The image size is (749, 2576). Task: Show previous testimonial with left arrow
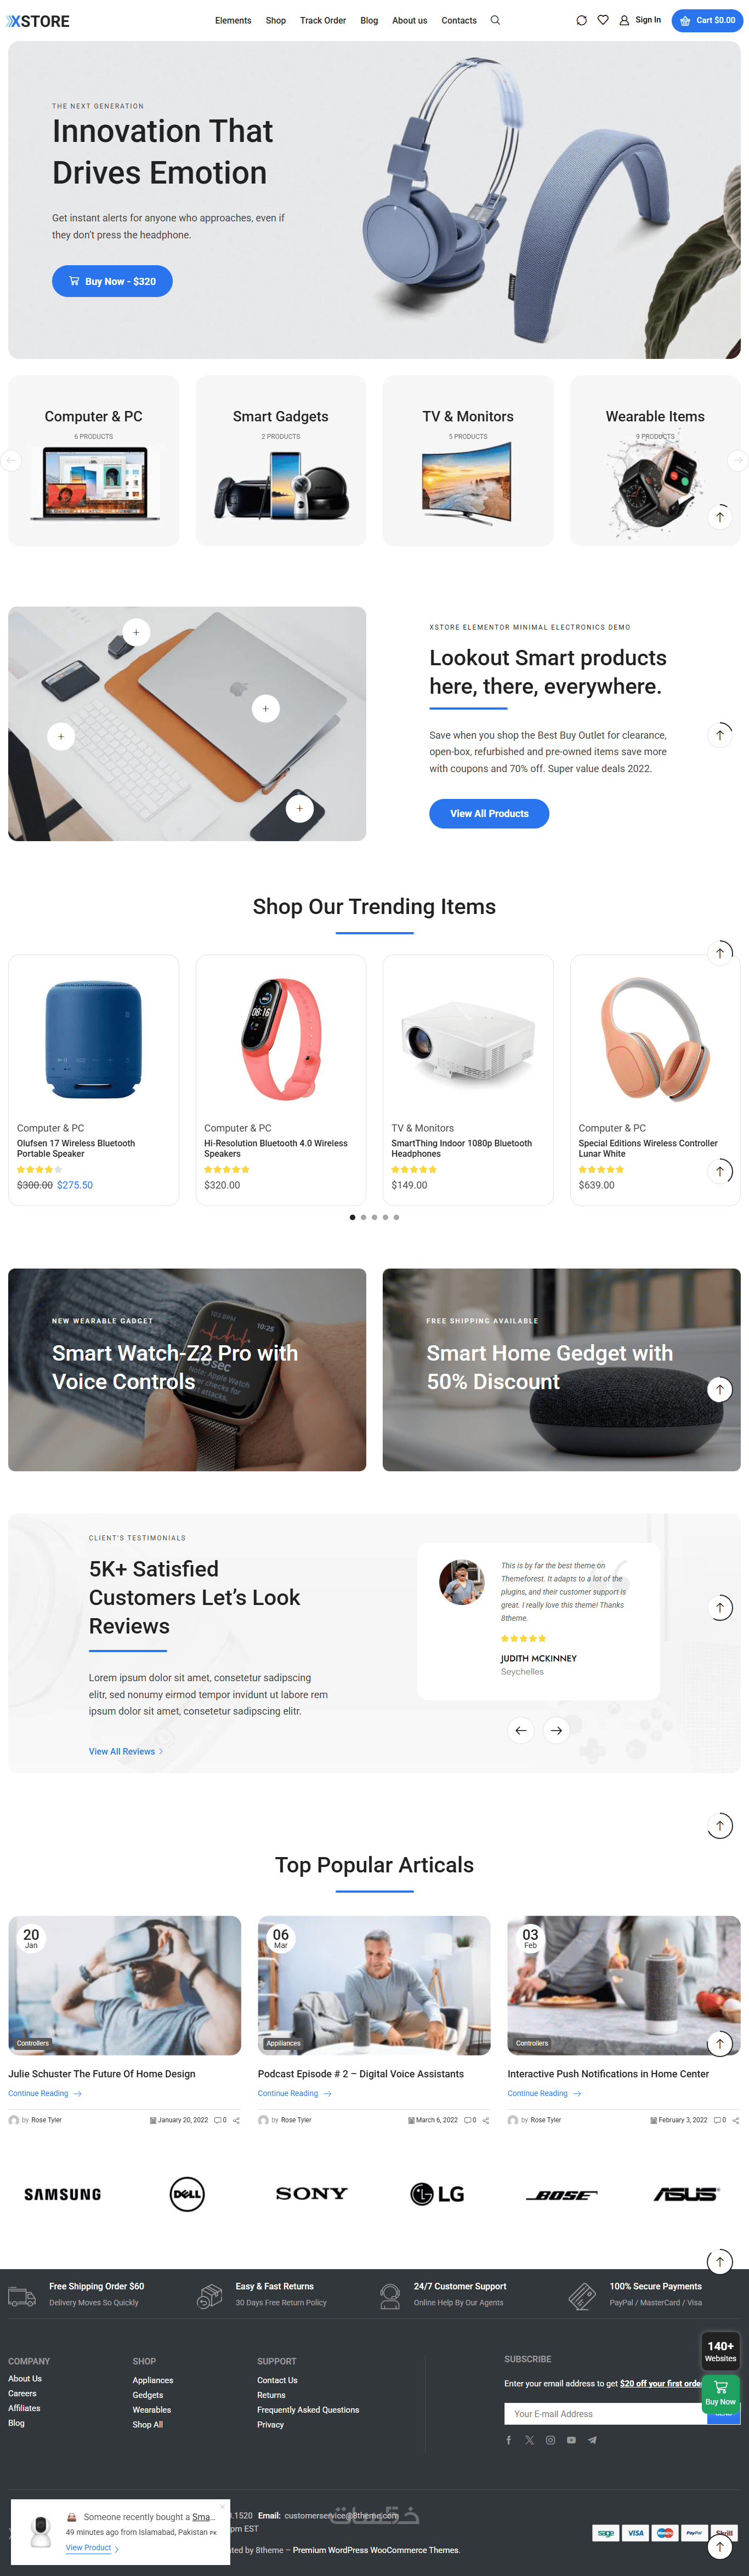click(x=520, y=1730)
